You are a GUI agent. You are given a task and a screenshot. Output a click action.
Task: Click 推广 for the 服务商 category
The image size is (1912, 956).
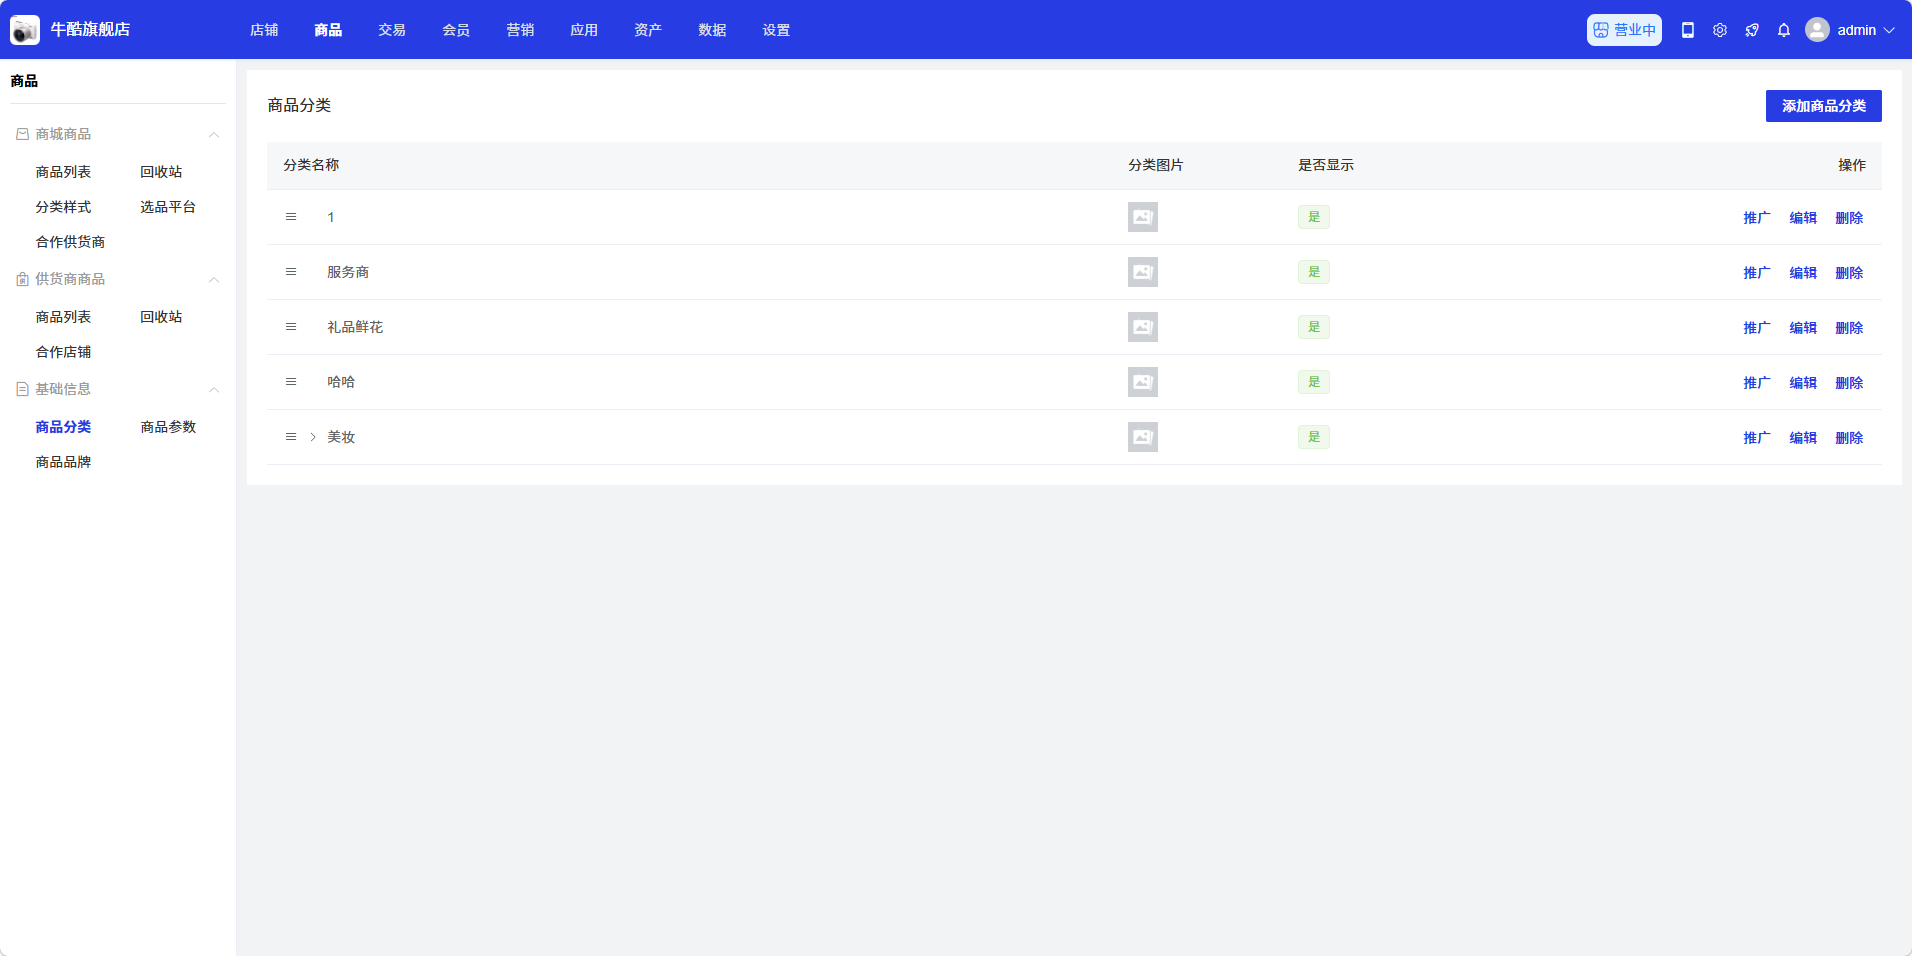(x=1757, y=273)
